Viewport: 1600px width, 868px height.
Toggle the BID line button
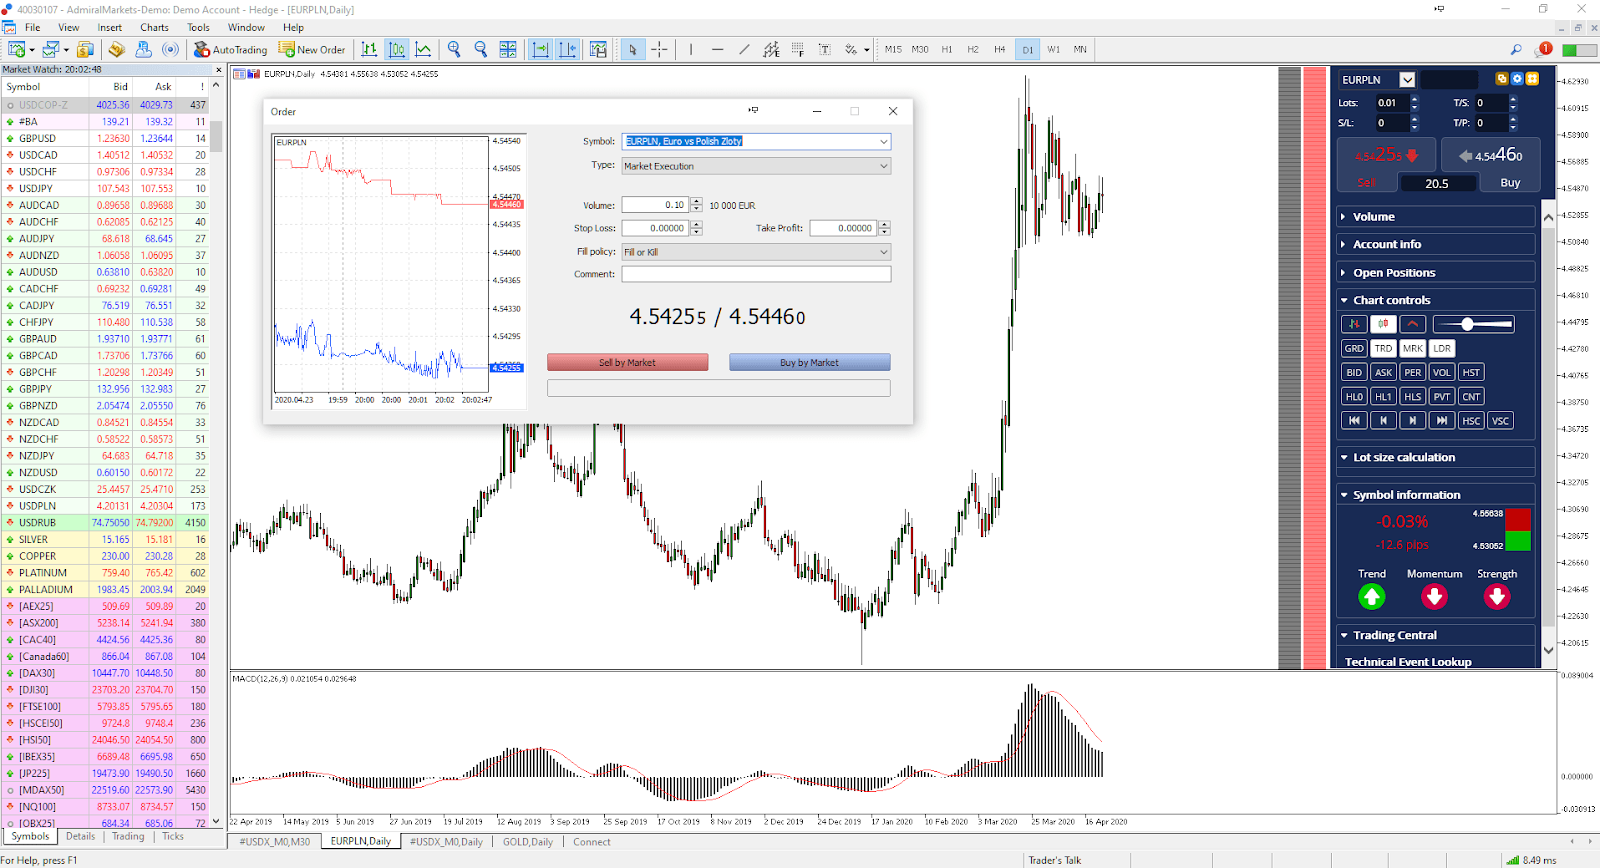tap(1354, 372)
